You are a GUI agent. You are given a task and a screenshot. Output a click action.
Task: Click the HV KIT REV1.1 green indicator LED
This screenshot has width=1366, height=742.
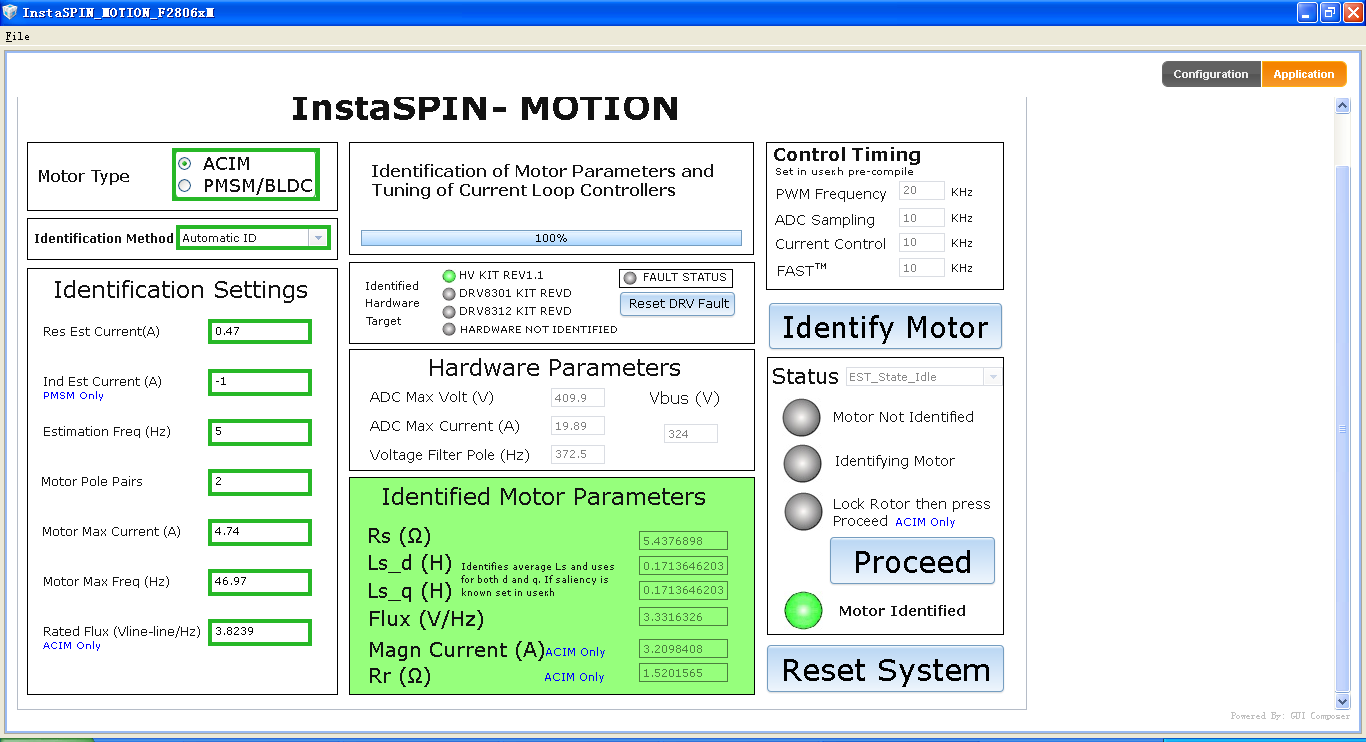tap(449, 276)
